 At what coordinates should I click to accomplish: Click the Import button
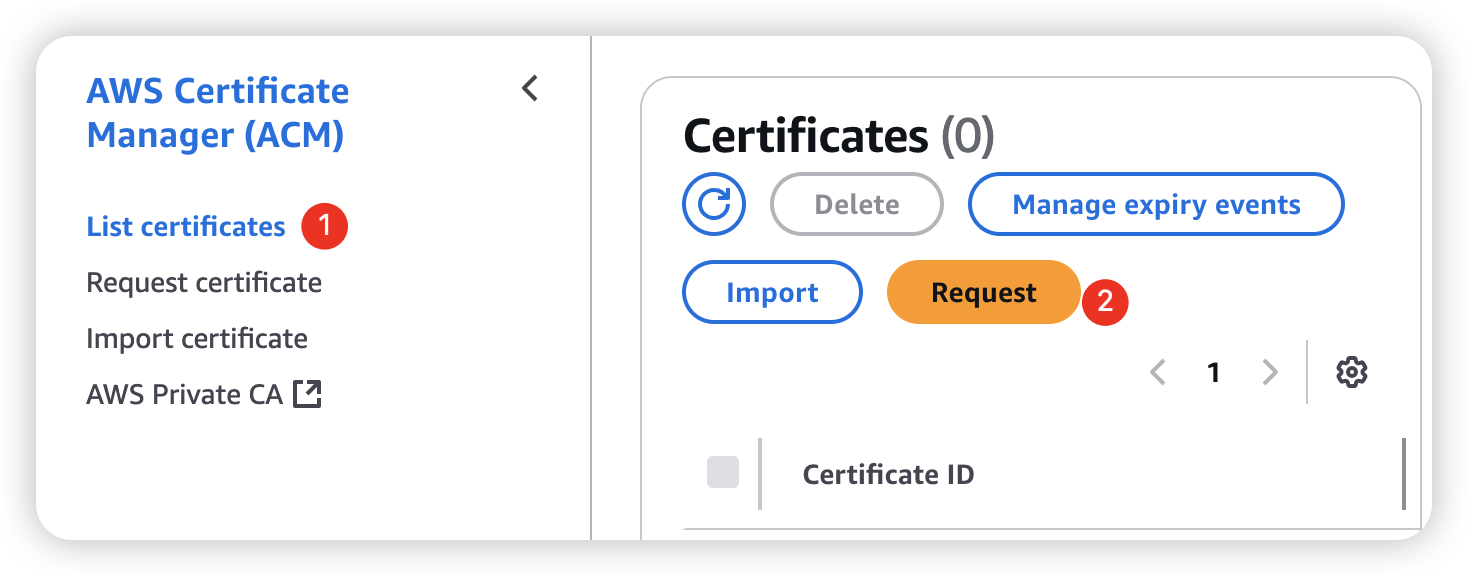coord(772,293)
